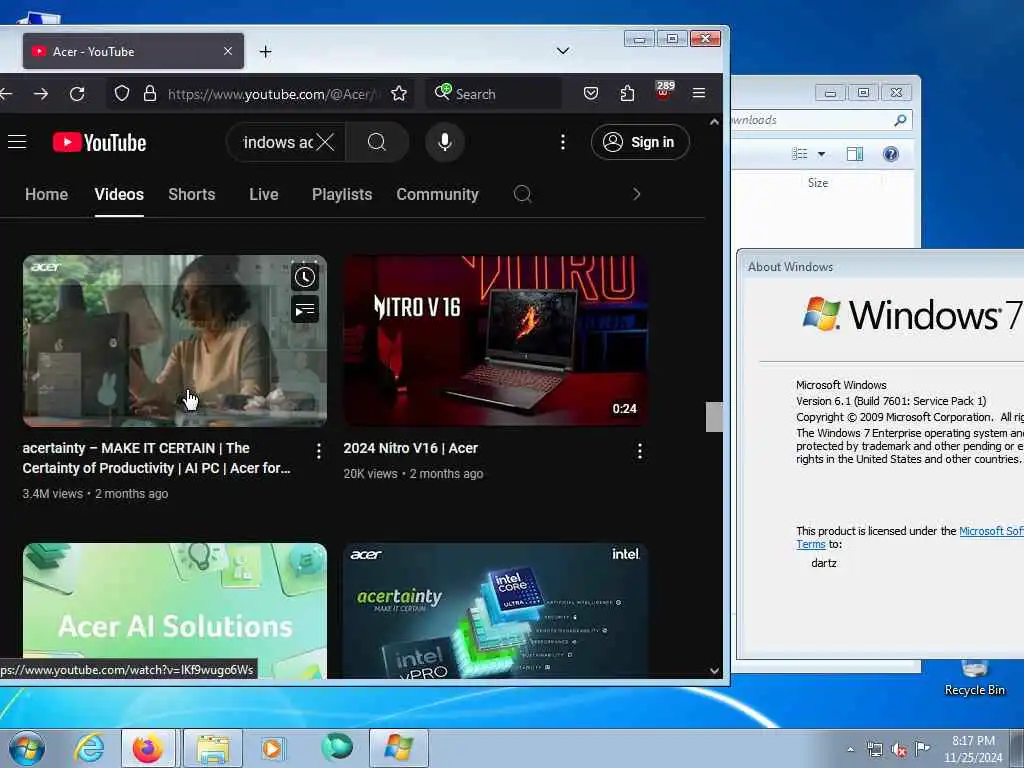
Task: Go to the YouTube logo home
Action: coord(99,142)
